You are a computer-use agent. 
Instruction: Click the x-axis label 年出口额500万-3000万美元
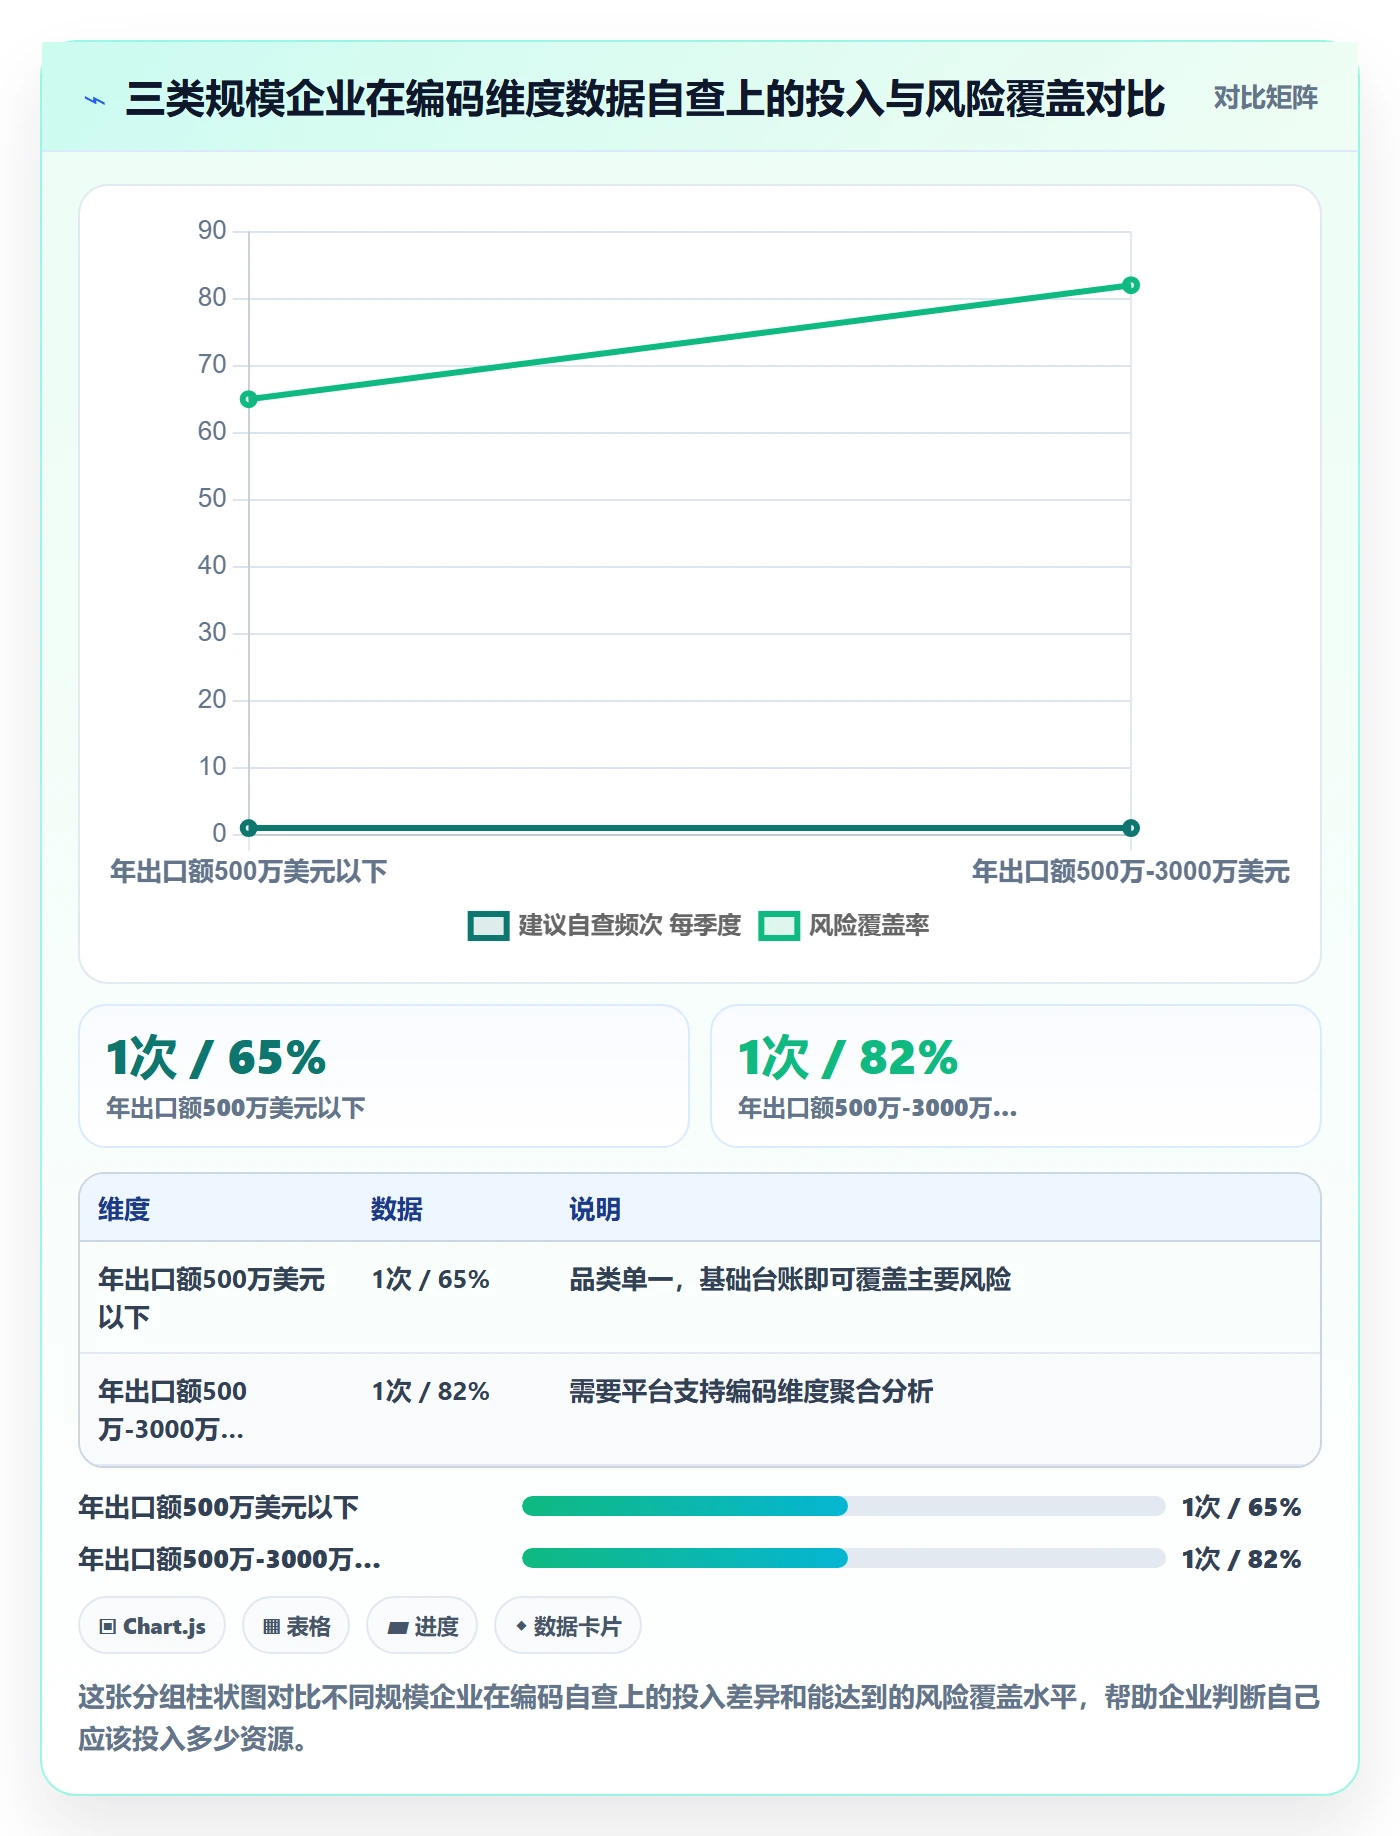1131,872
